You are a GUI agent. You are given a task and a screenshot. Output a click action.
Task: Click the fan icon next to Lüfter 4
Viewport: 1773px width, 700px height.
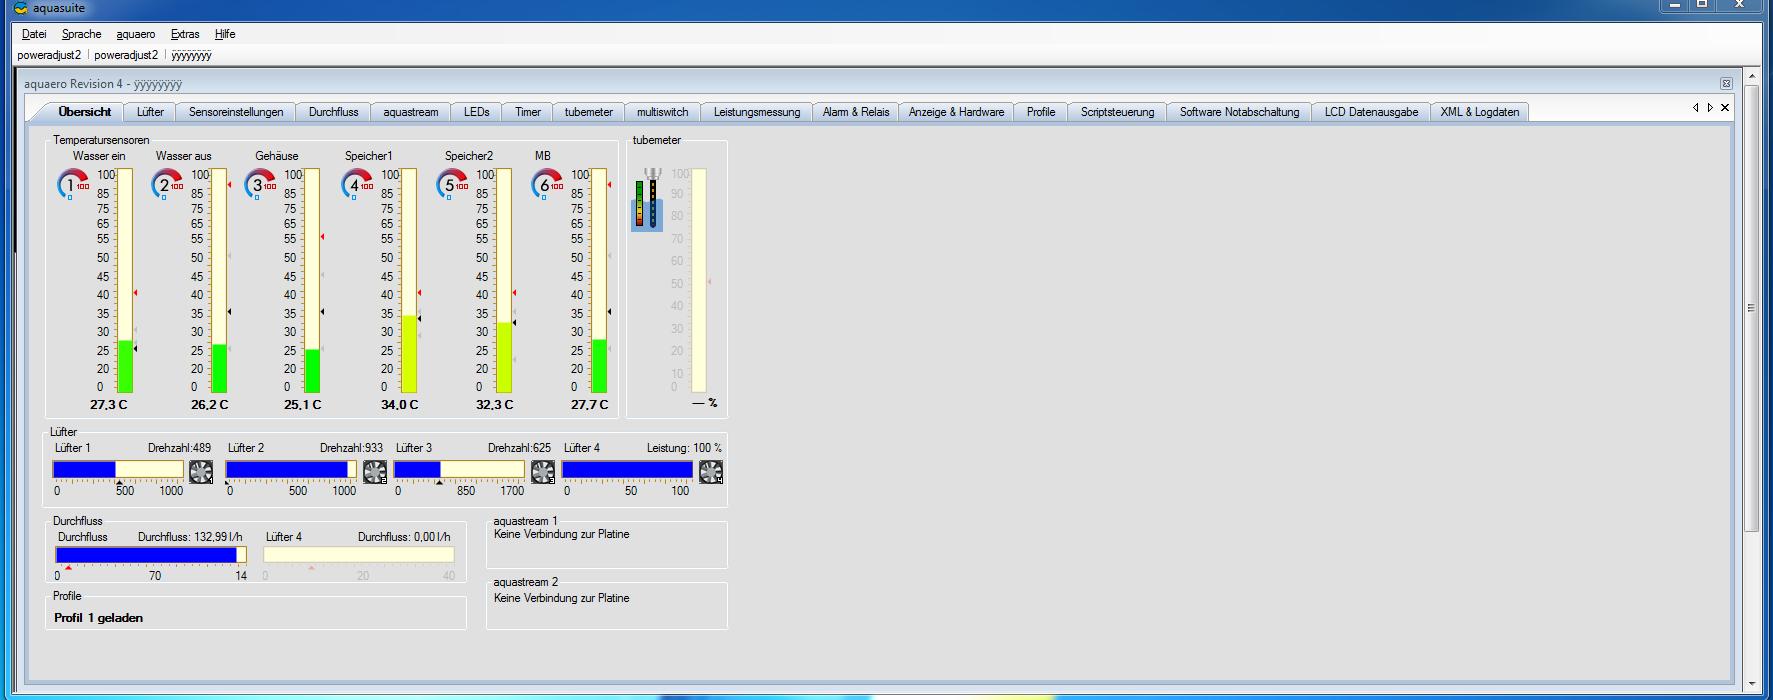[711, 471]
